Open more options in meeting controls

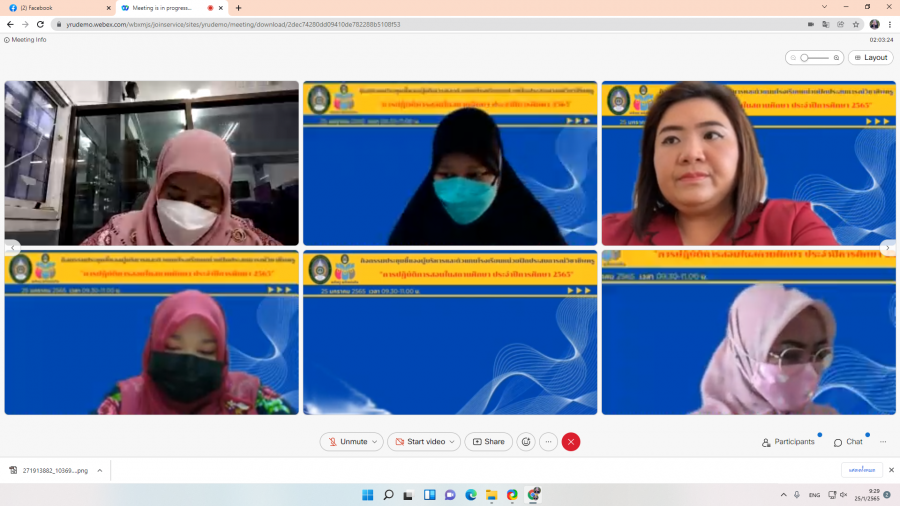tap(548, 442)
